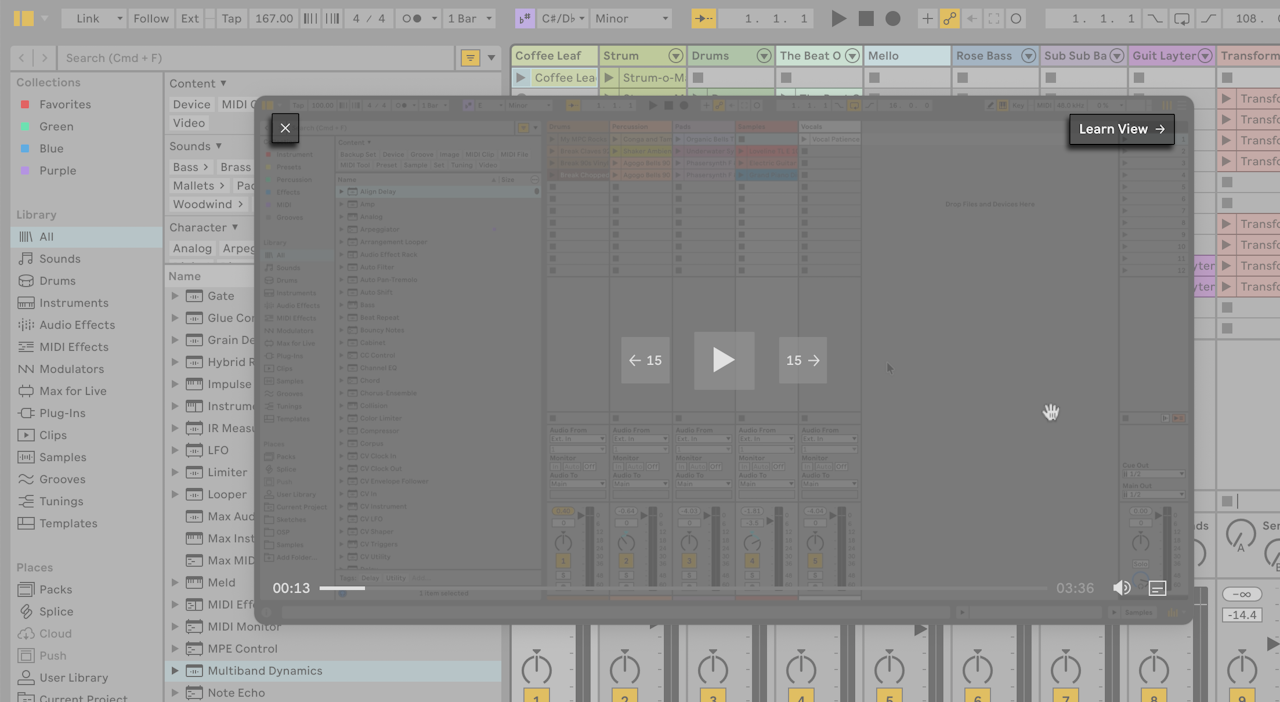Go back in browser history
Viewport: 1280px width, 702px height.
coord(21,58)
